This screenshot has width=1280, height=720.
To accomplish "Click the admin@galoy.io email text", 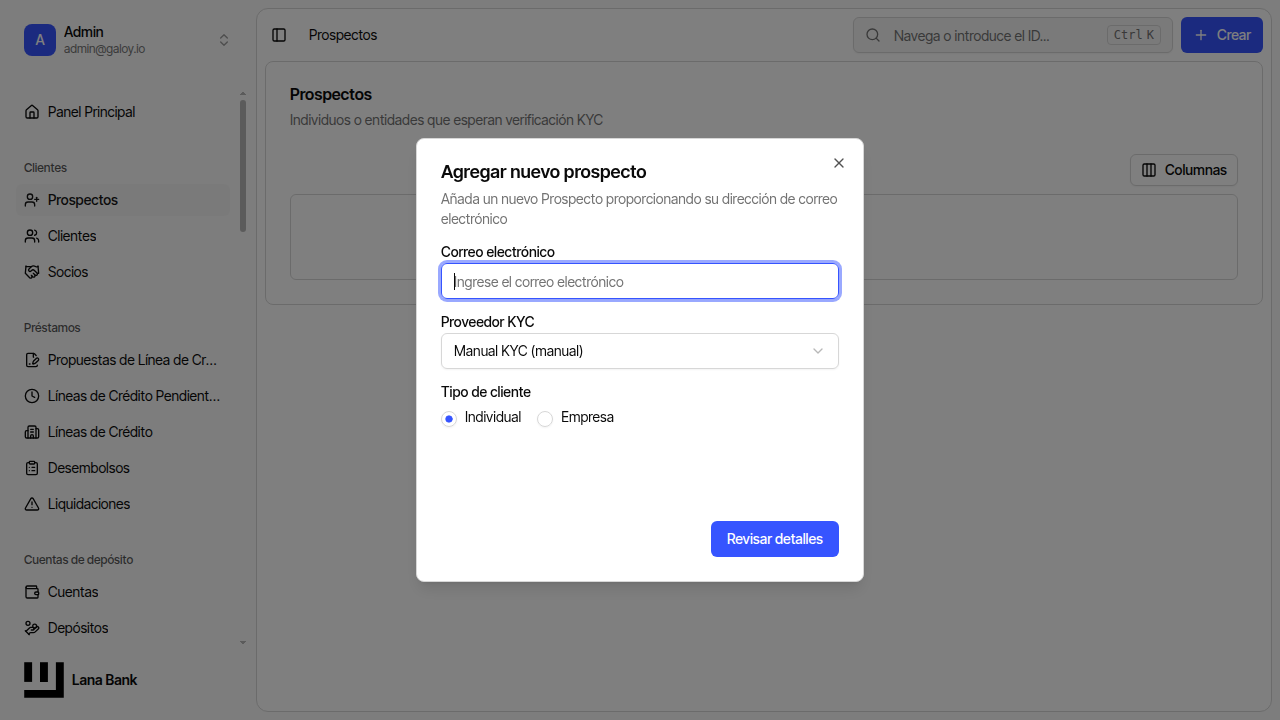I will 105,49.
